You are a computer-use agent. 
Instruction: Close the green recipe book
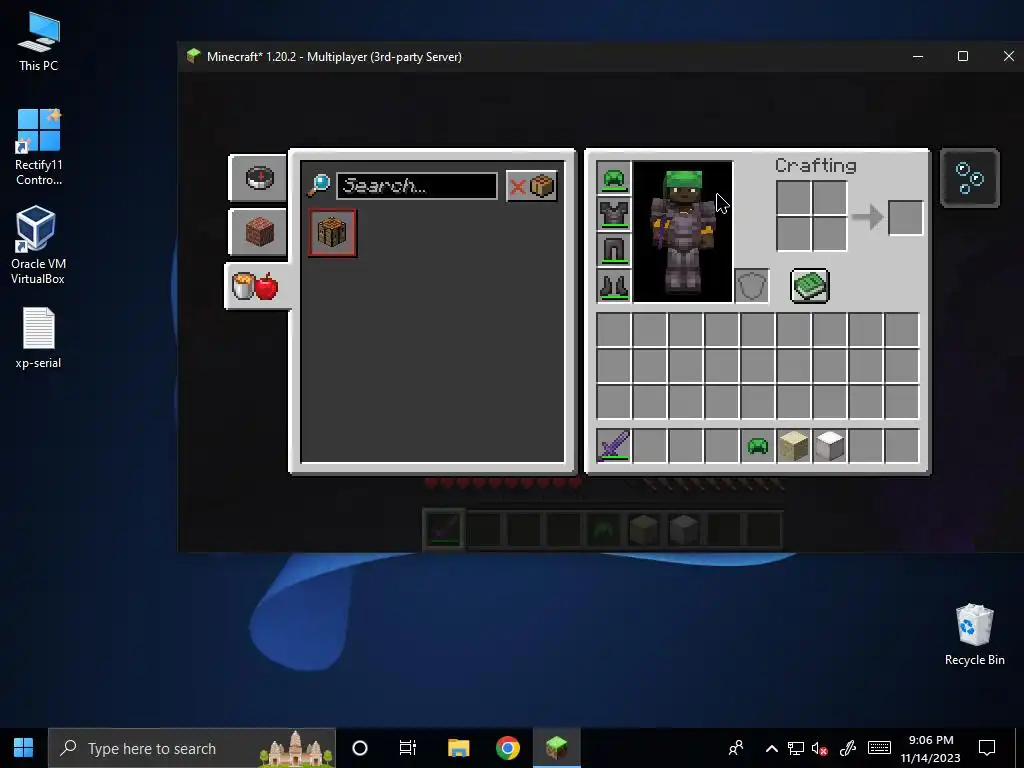[810, 286]
